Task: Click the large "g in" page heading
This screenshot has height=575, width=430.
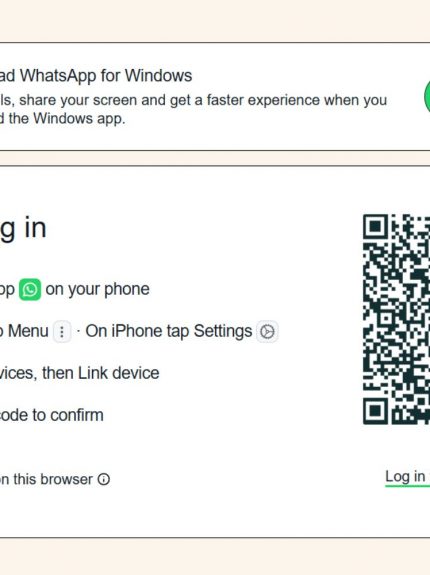Action: (x=23, y=229)
